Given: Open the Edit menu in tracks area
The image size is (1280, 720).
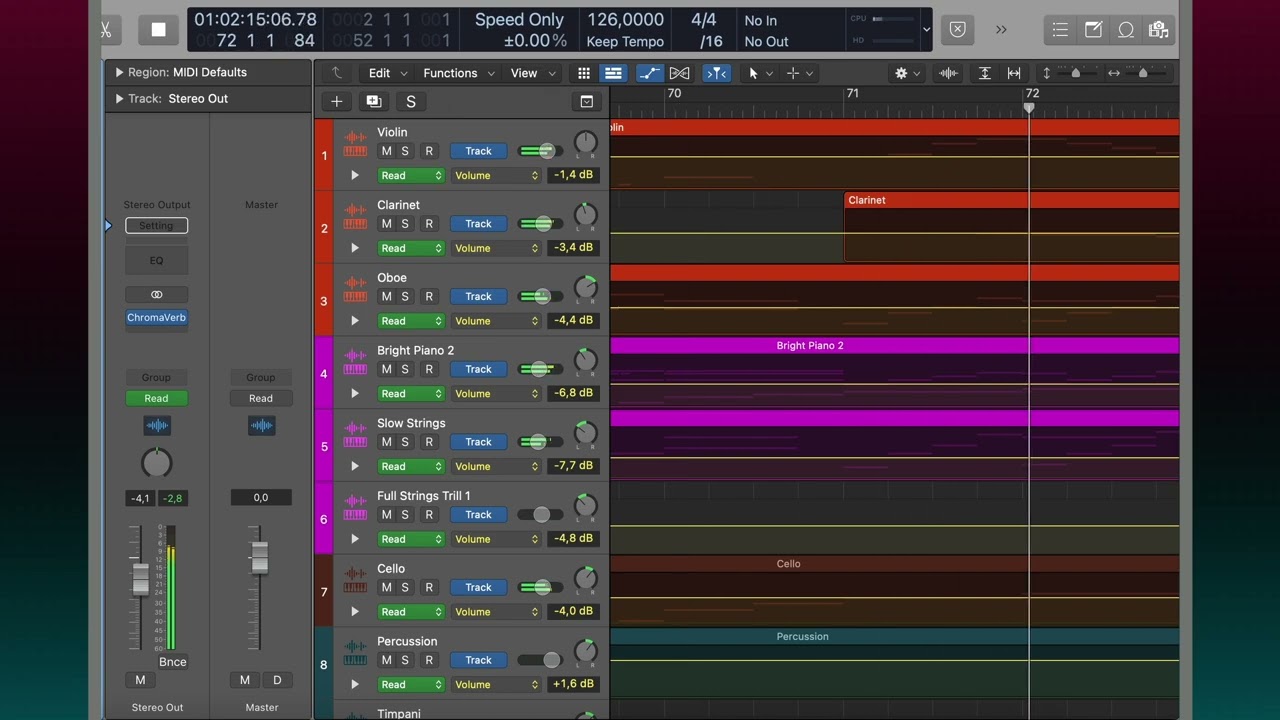Looking at the screenshot, I should (x=387, y=73).
